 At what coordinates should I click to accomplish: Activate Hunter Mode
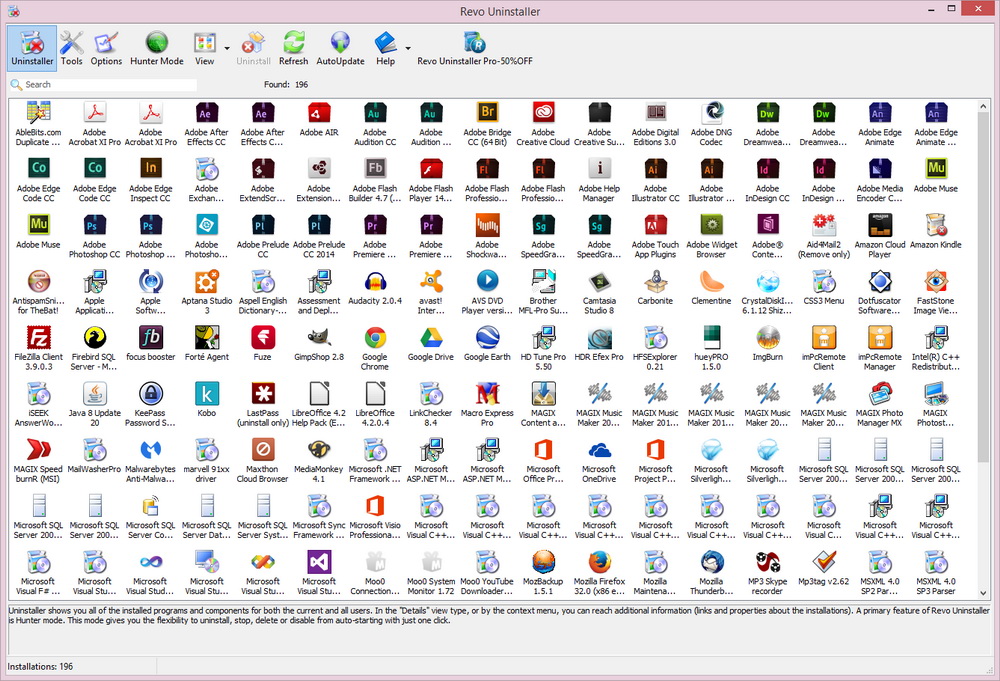[157, 48]
